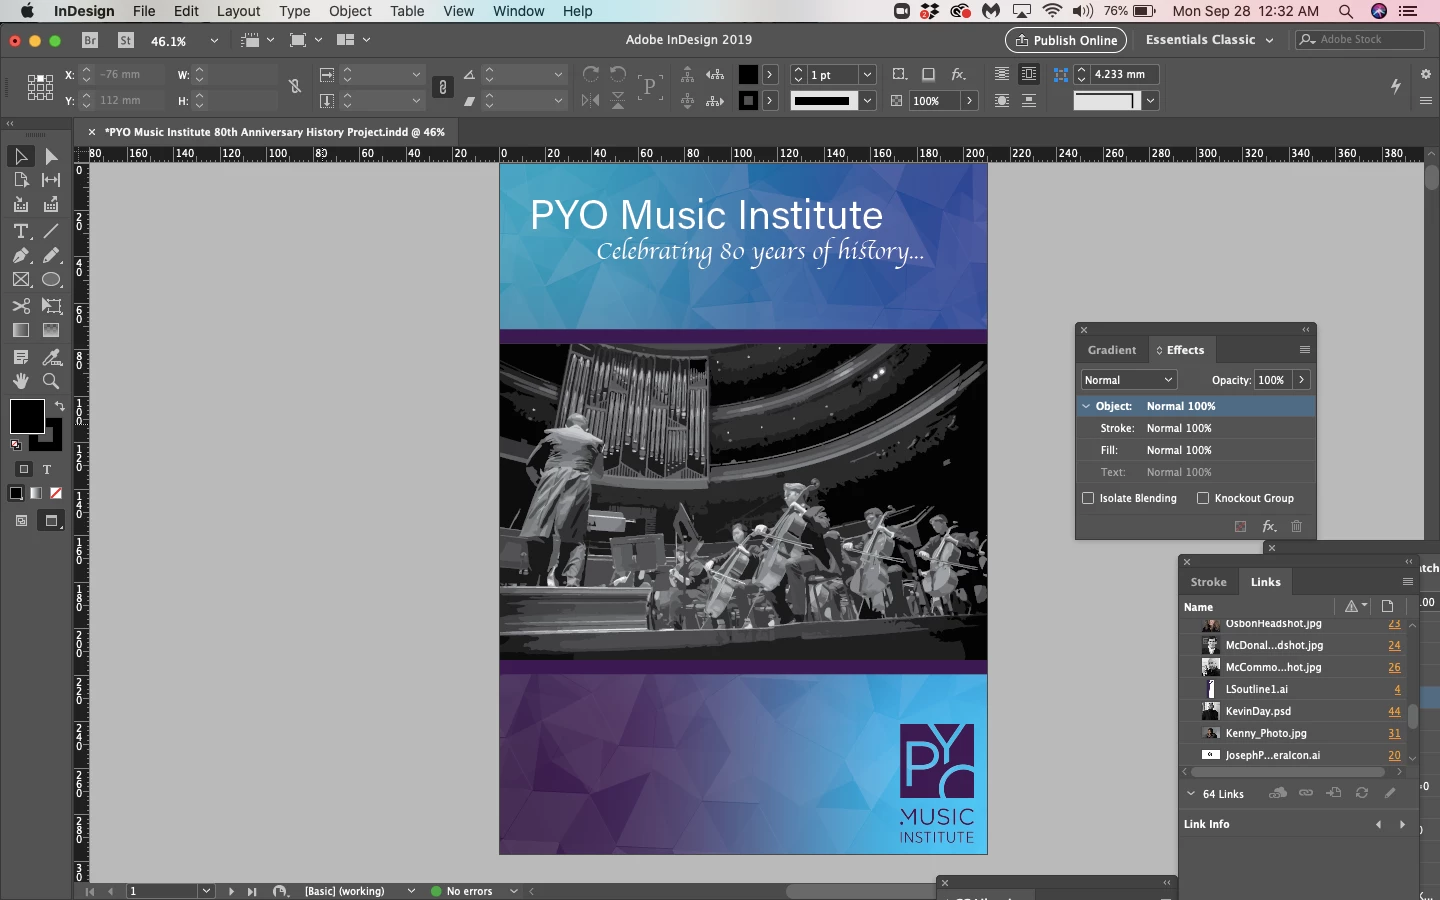Open the Object menu
The image size is (1440, 900).
point(350,11)
